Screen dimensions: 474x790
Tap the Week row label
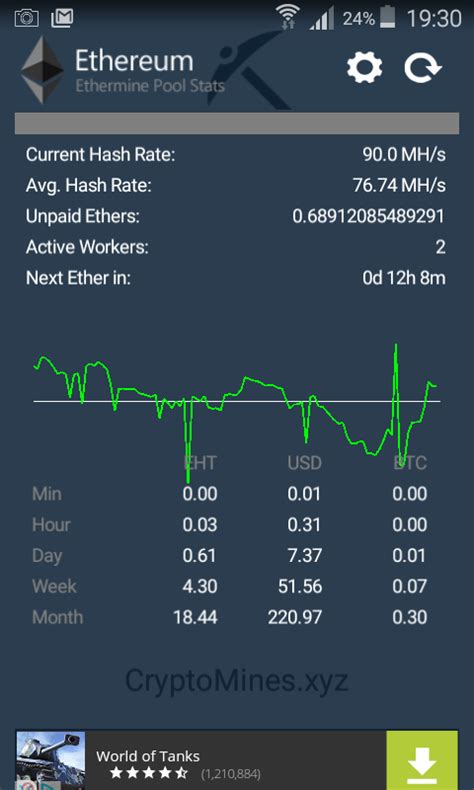coord(54,586)
